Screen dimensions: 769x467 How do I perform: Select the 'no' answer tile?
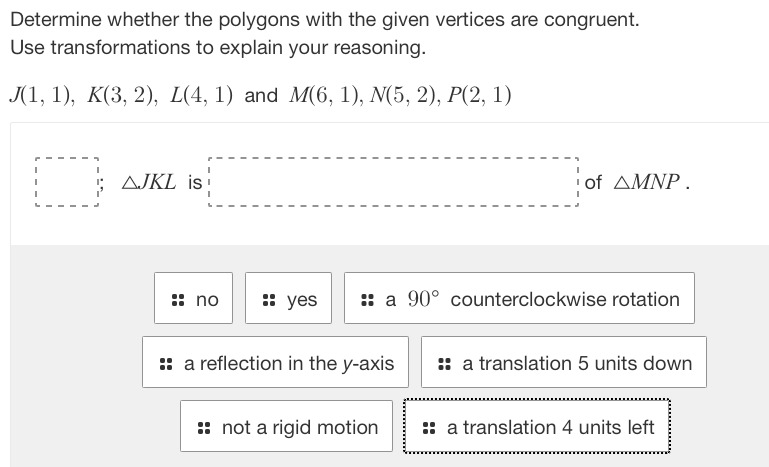pos(193,298)
